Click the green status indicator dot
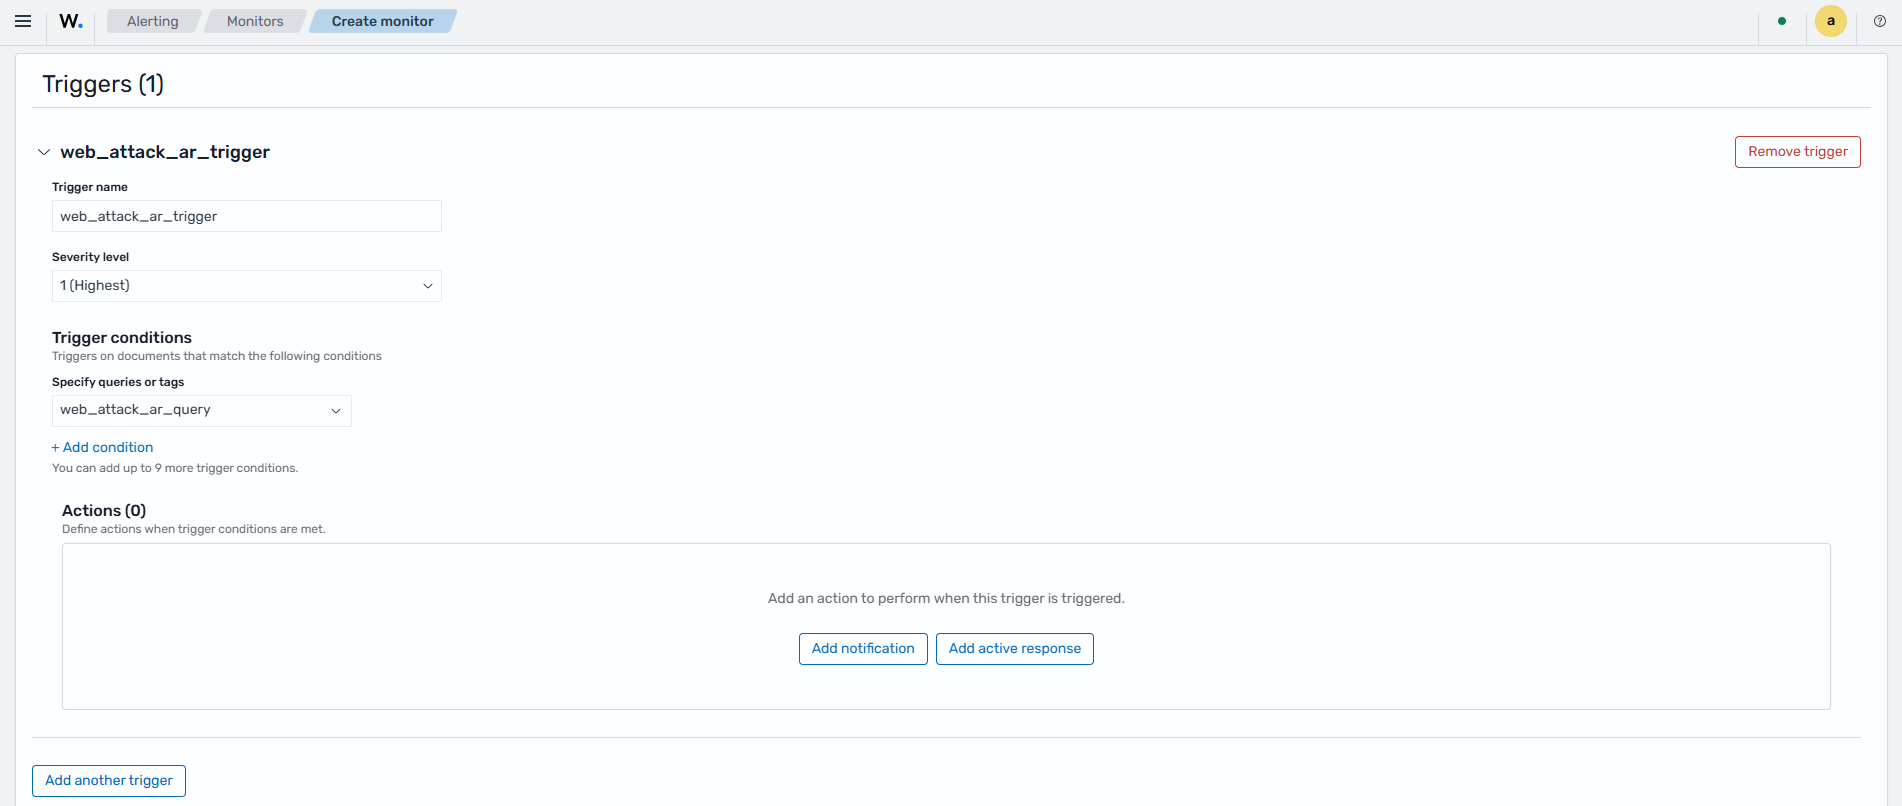Screen dimensions: 1902x806 [x=1782, y=21]
